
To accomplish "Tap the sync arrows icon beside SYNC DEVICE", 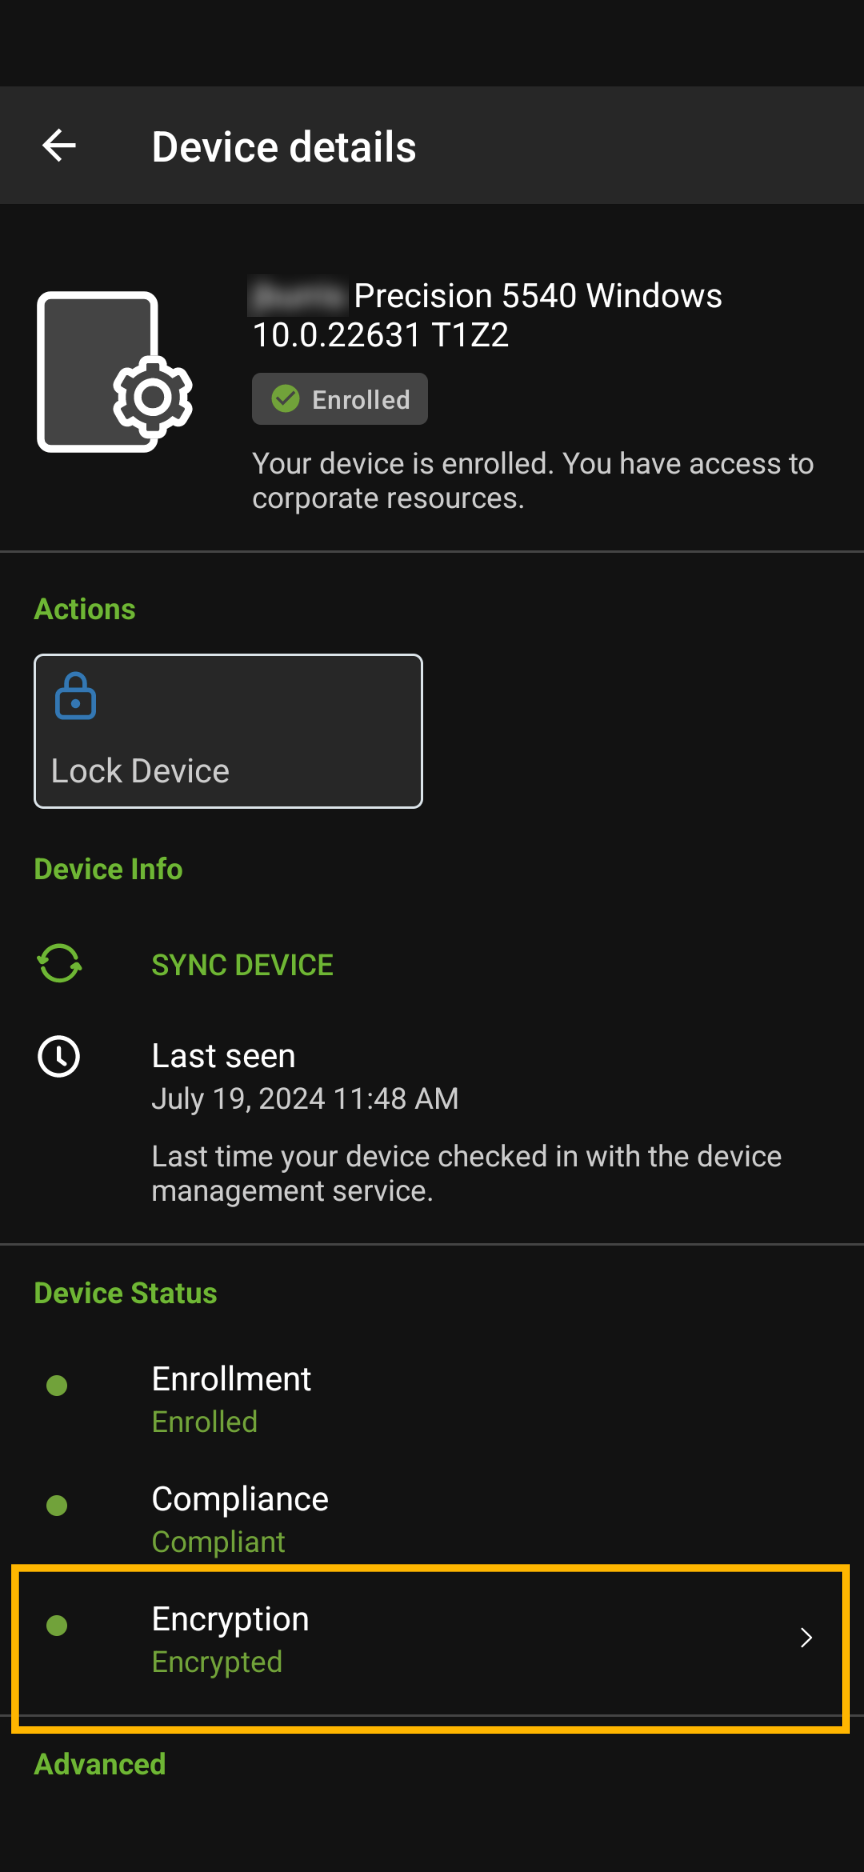I will pos(58,963).
